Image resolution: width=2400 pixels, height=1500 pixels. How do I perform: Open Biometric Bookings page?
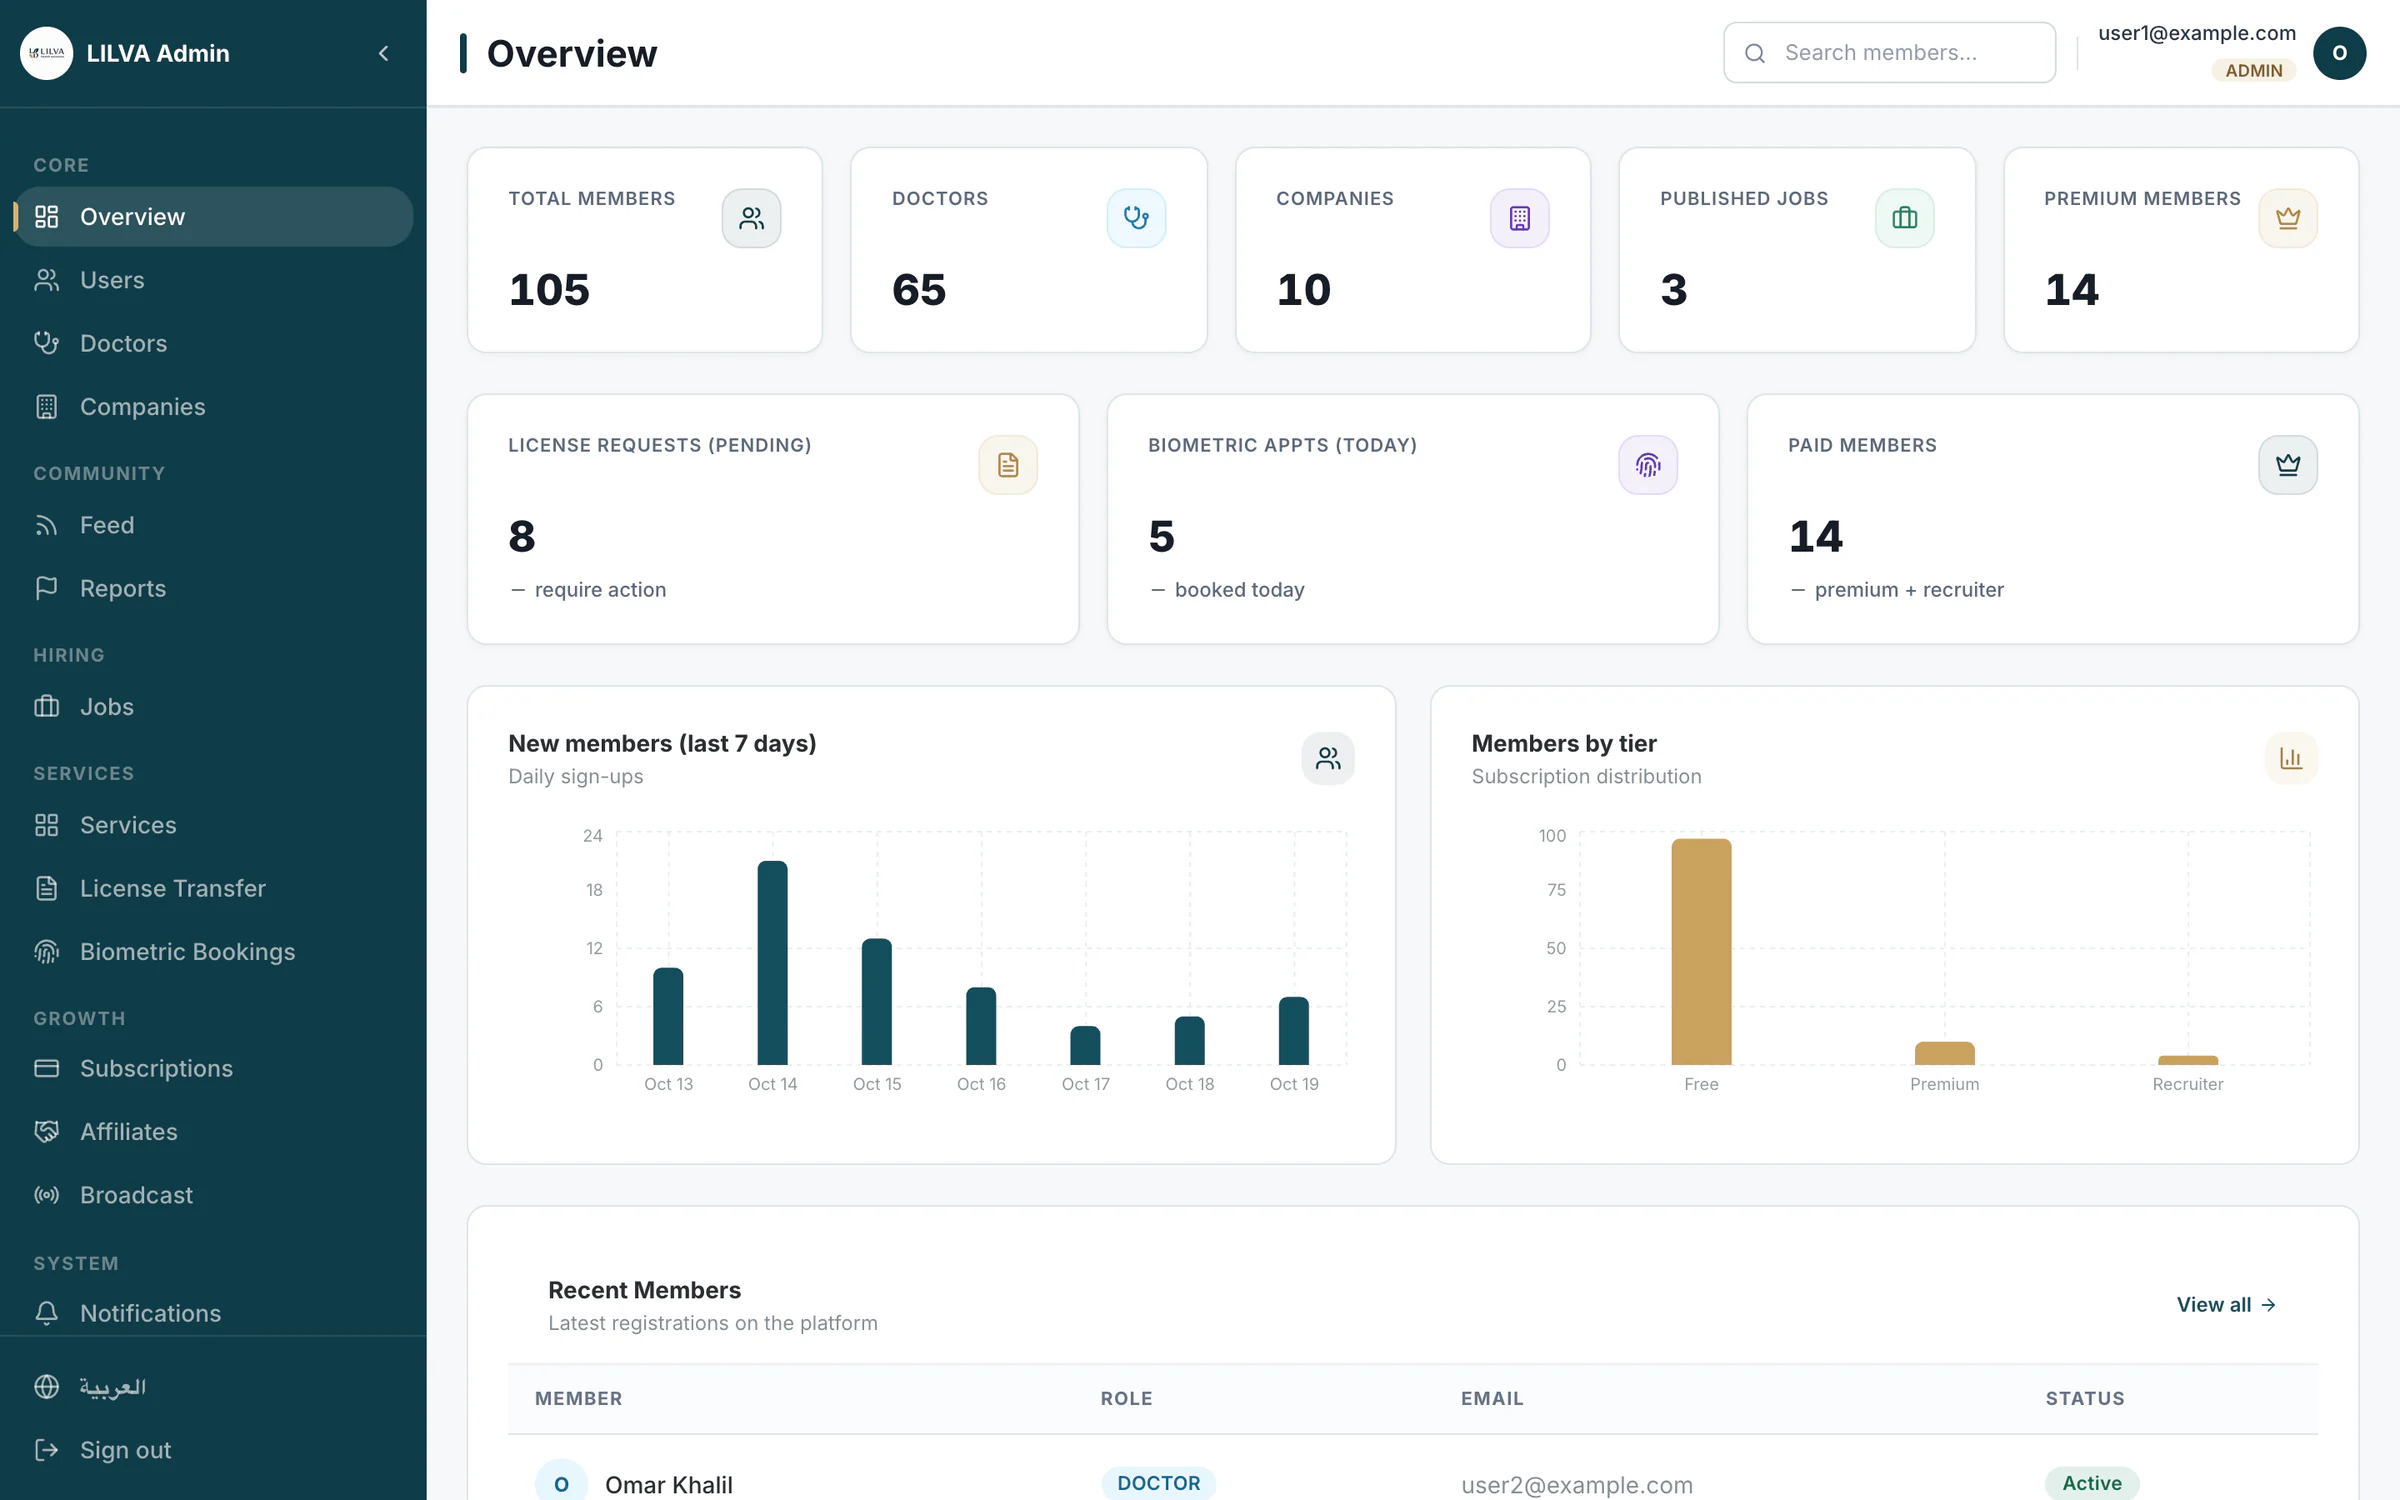213,952
